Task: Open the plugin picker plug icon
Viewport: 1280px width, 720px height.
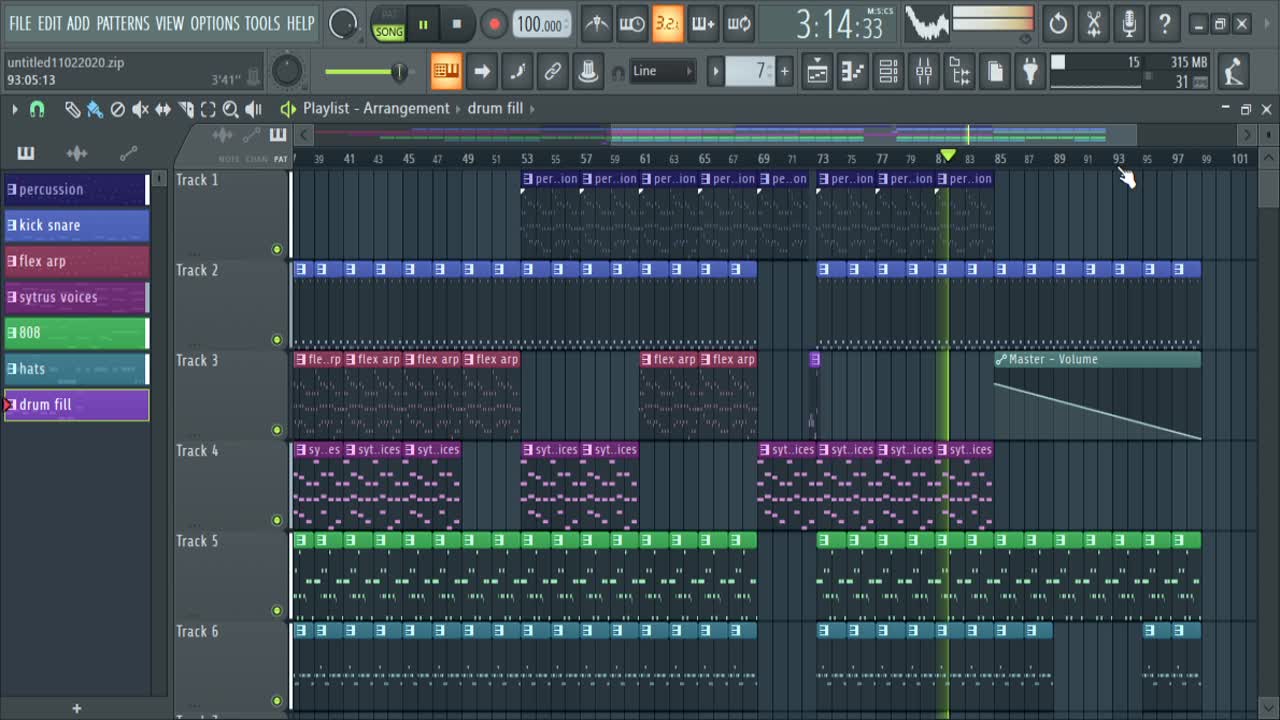Action: (1030, 71)
